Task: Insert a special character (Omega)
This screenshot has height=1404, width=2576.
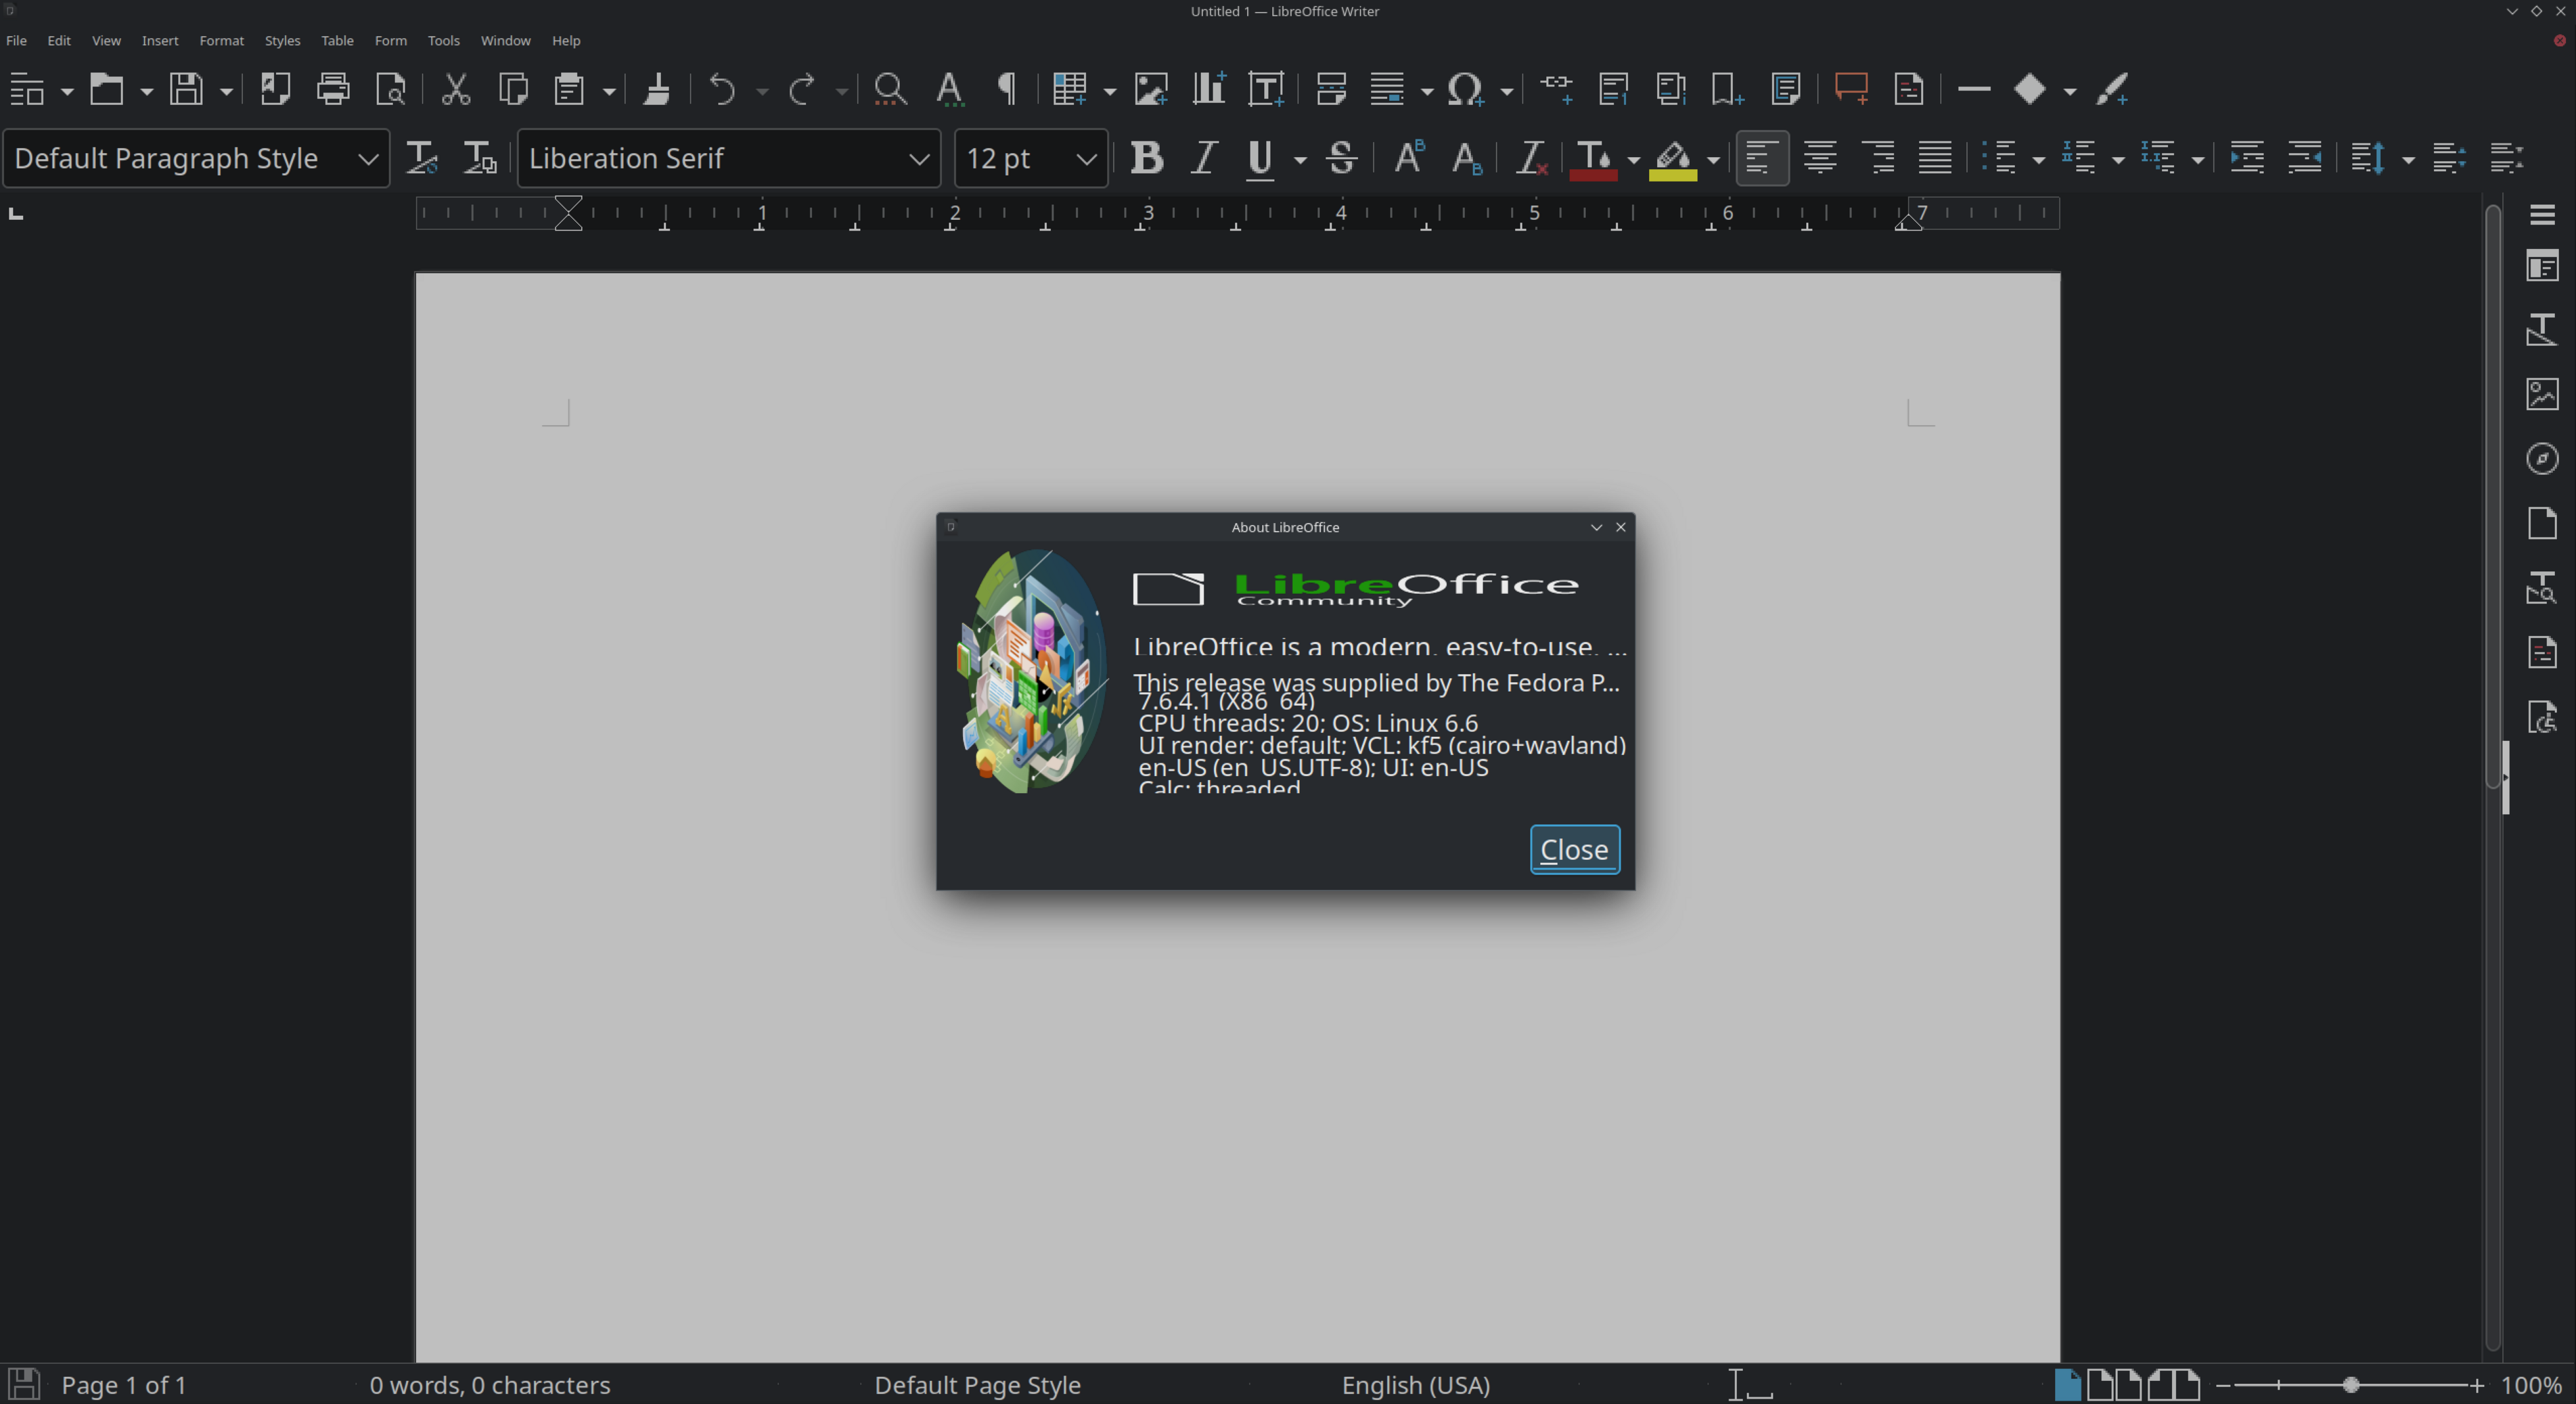Action: 1466,90
